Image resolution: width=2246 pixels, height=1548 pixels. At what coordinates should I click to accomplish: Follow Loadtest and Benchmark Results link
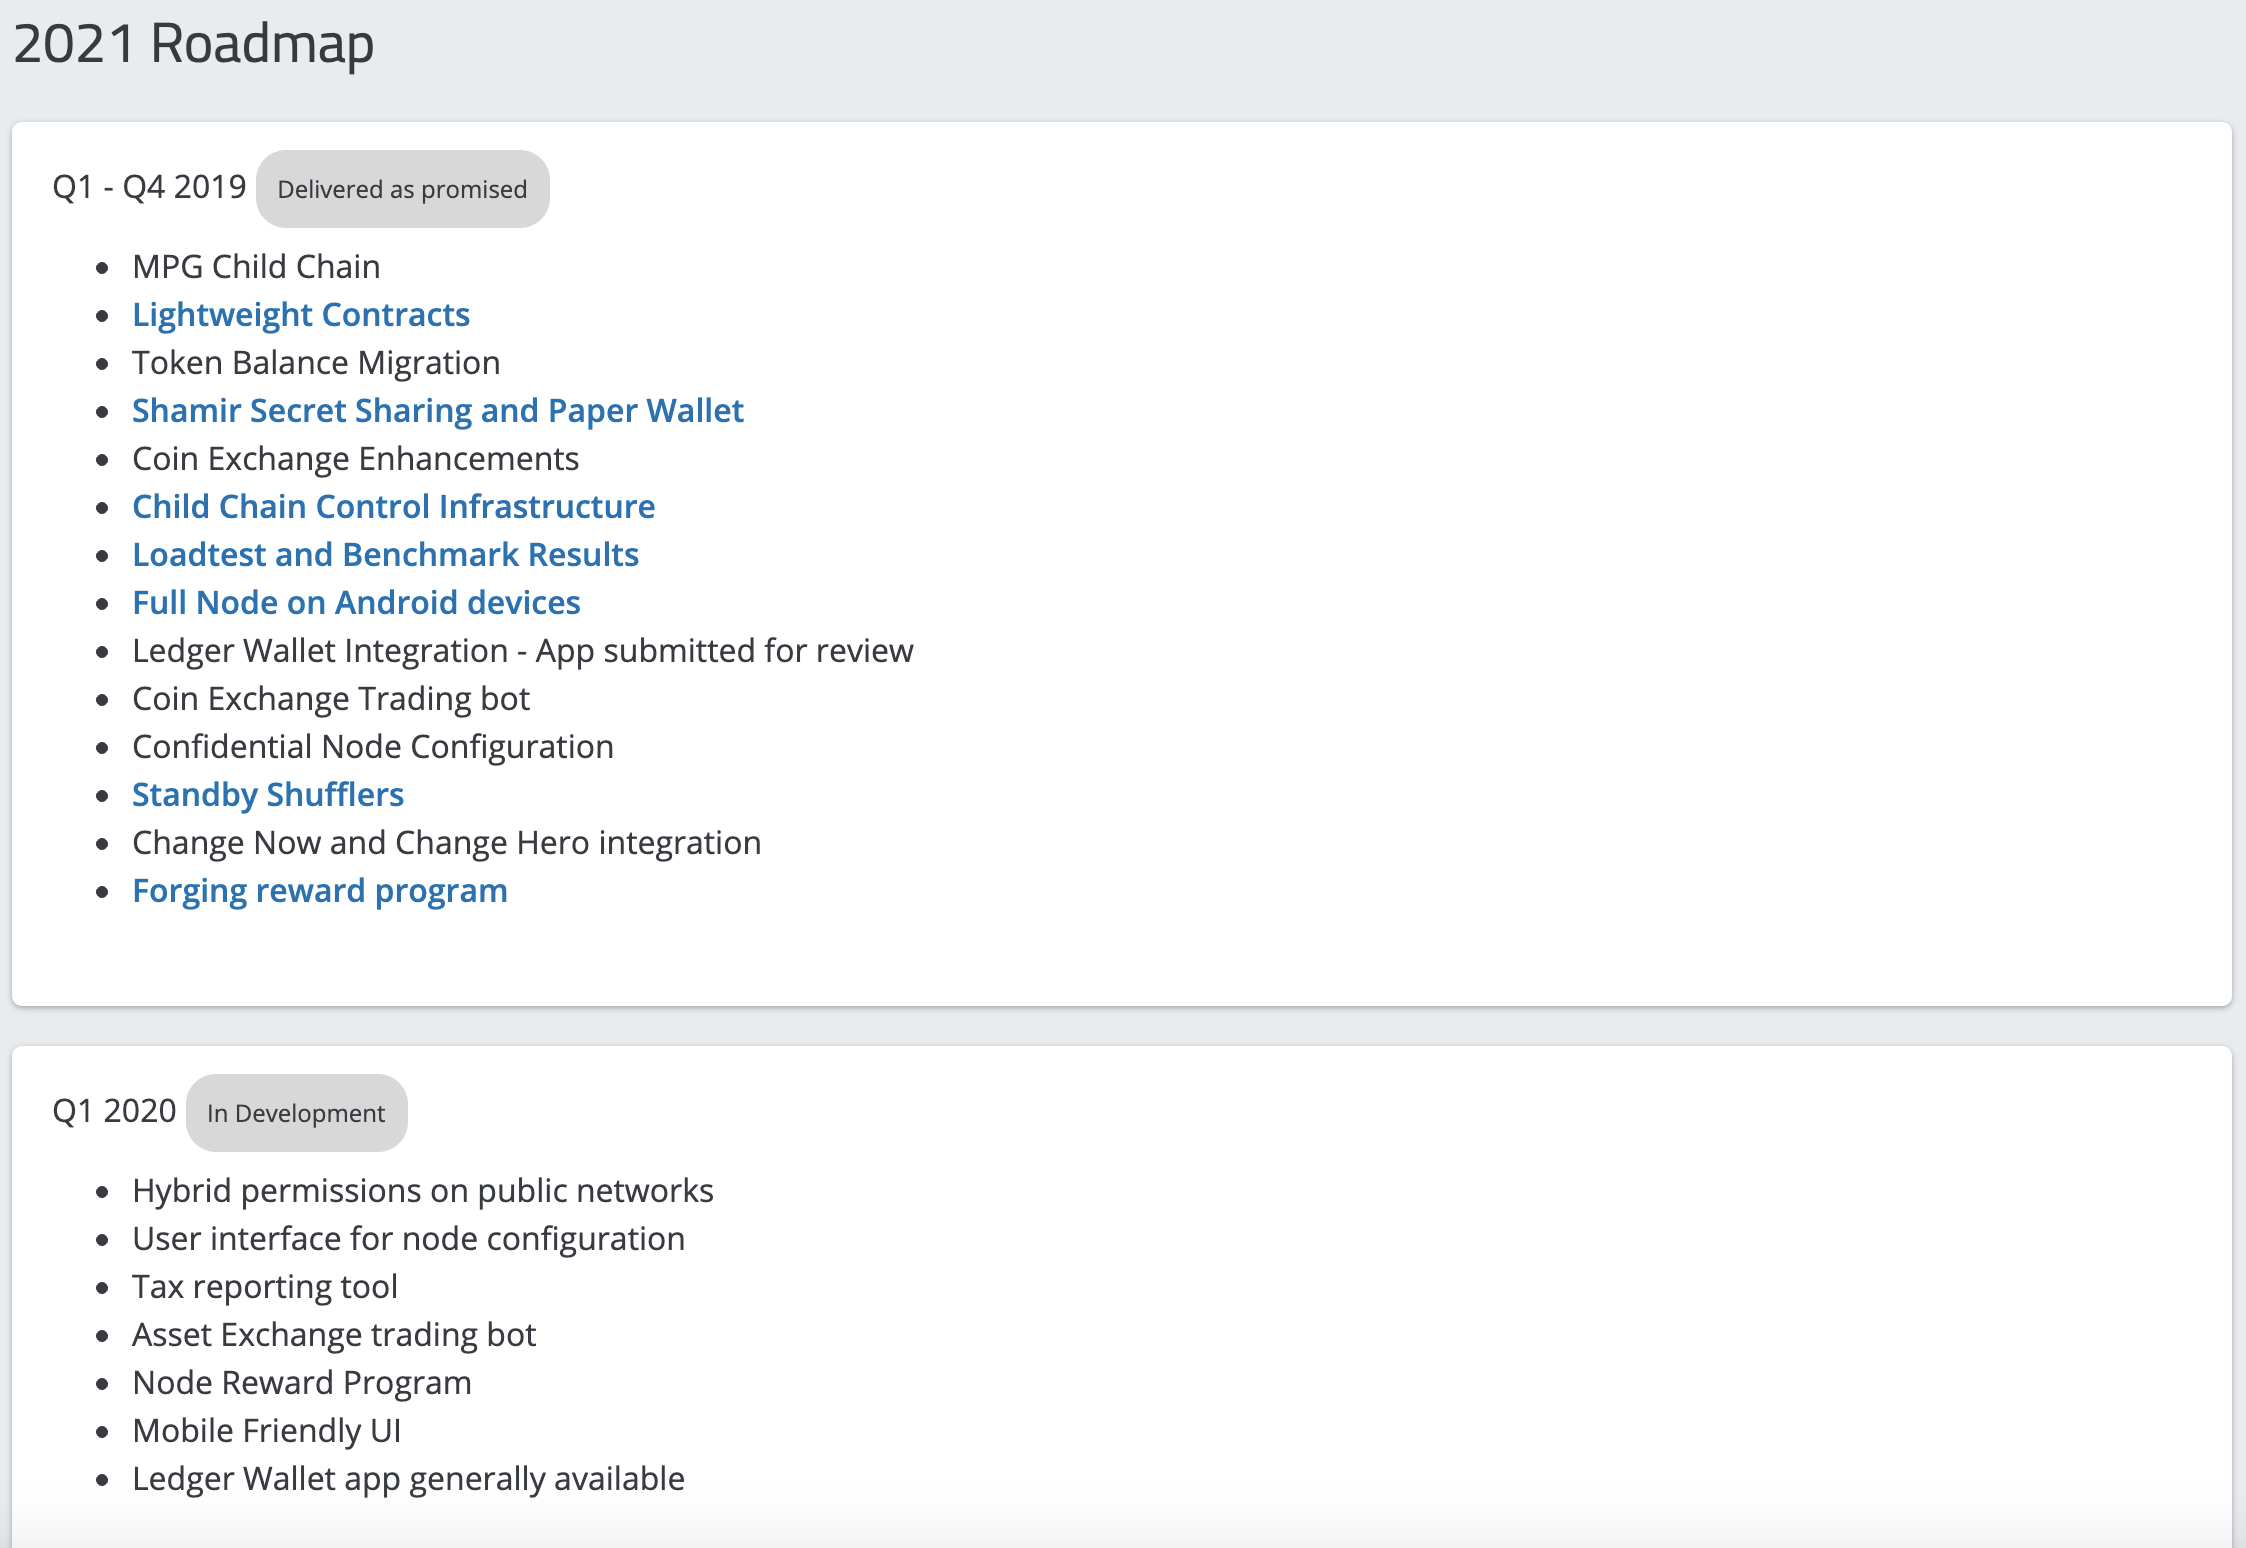coord(385,555)
